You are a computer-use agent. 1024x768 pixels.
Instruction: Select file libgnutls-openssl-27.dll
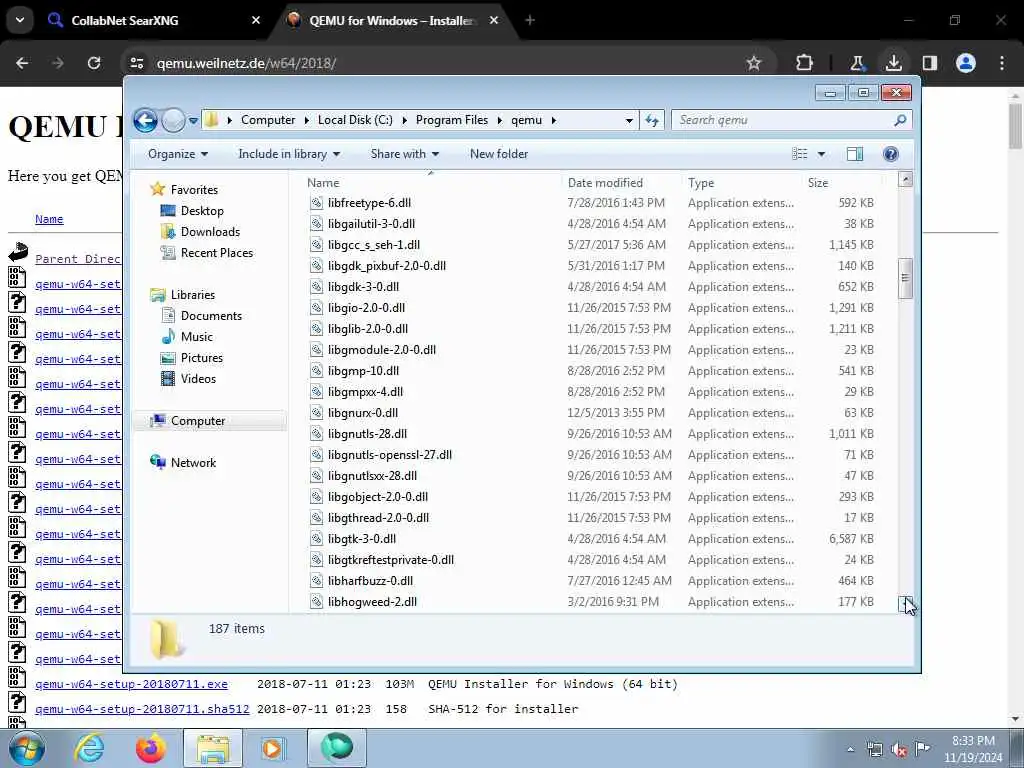point(390,455)
